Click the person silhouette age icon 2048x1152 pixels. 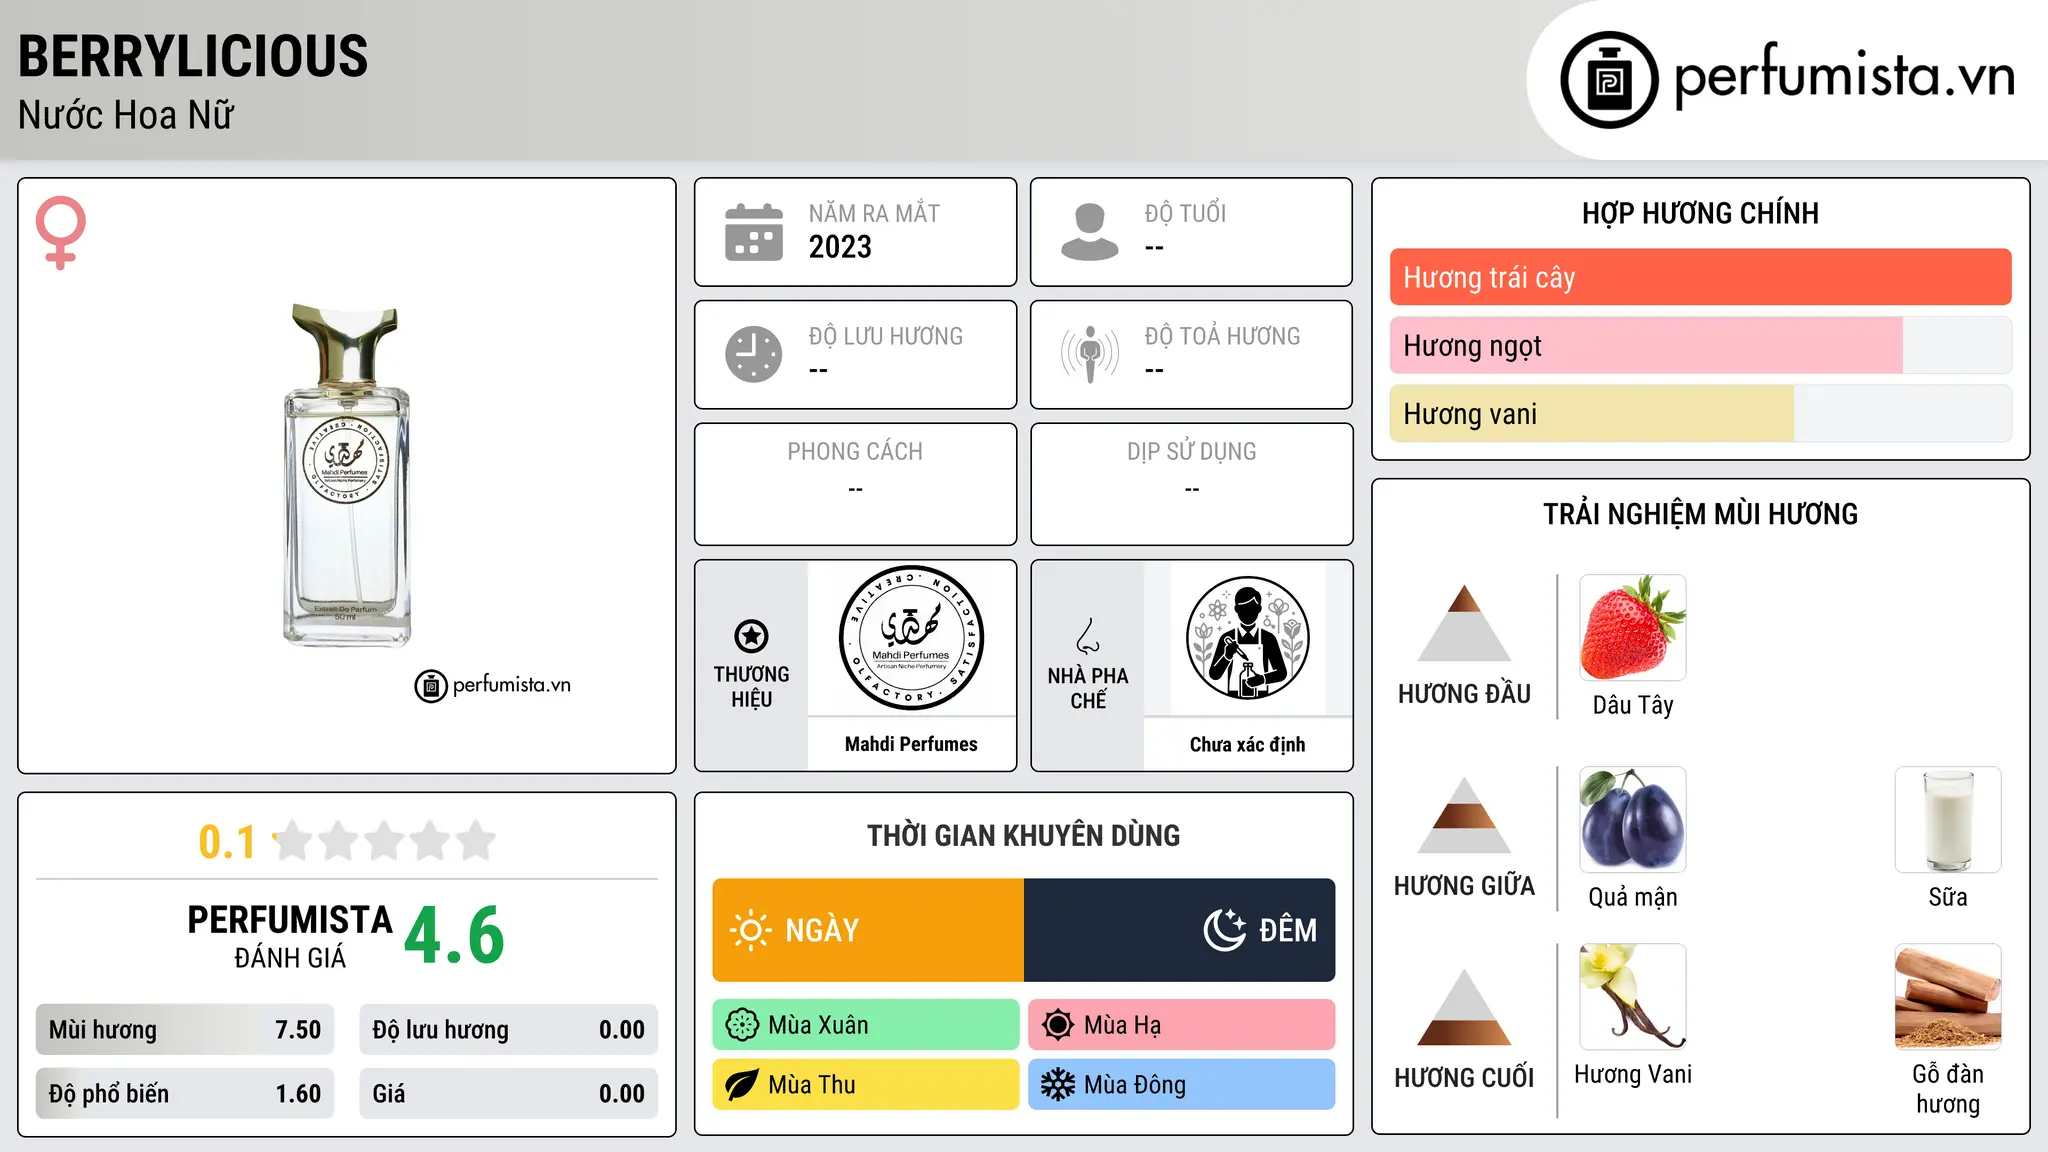(1090, 232)
